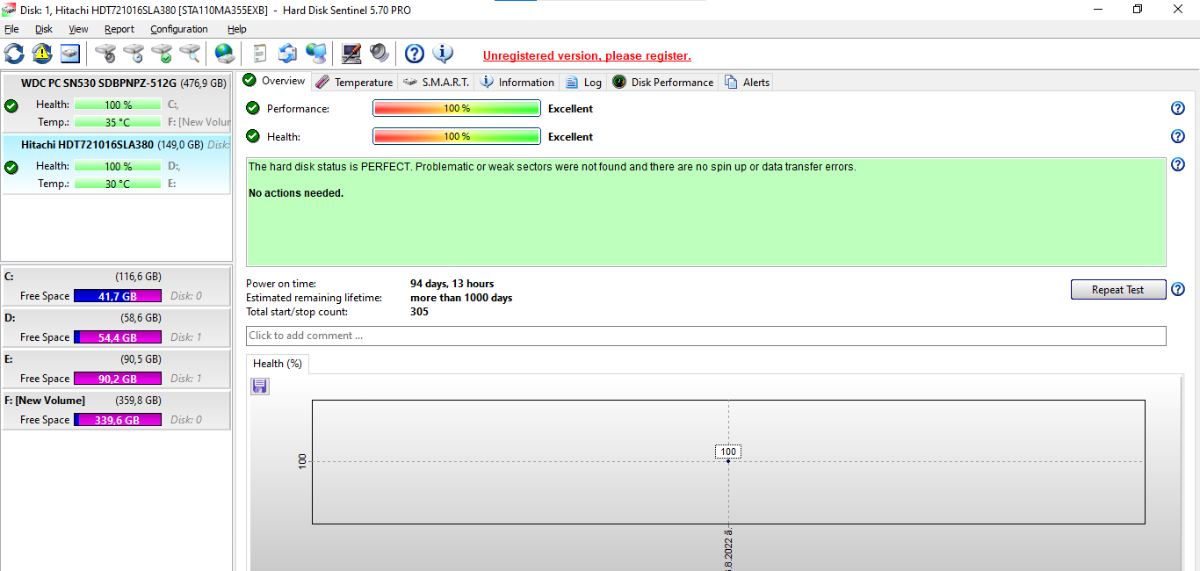Click 'Unregistered version, please register' link
The image size is (1200, 571).
click(586, 56)
